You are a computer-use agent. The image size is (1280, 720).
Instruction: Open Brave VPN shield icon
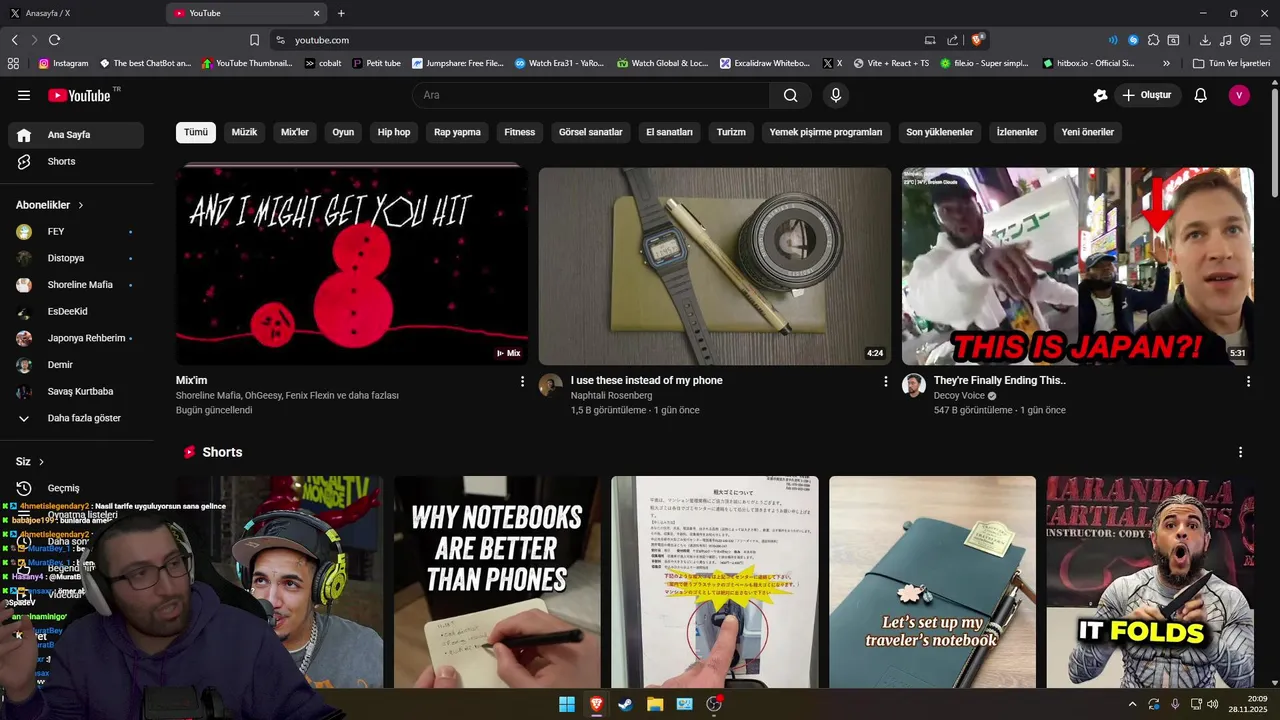tap(1245, 40)
